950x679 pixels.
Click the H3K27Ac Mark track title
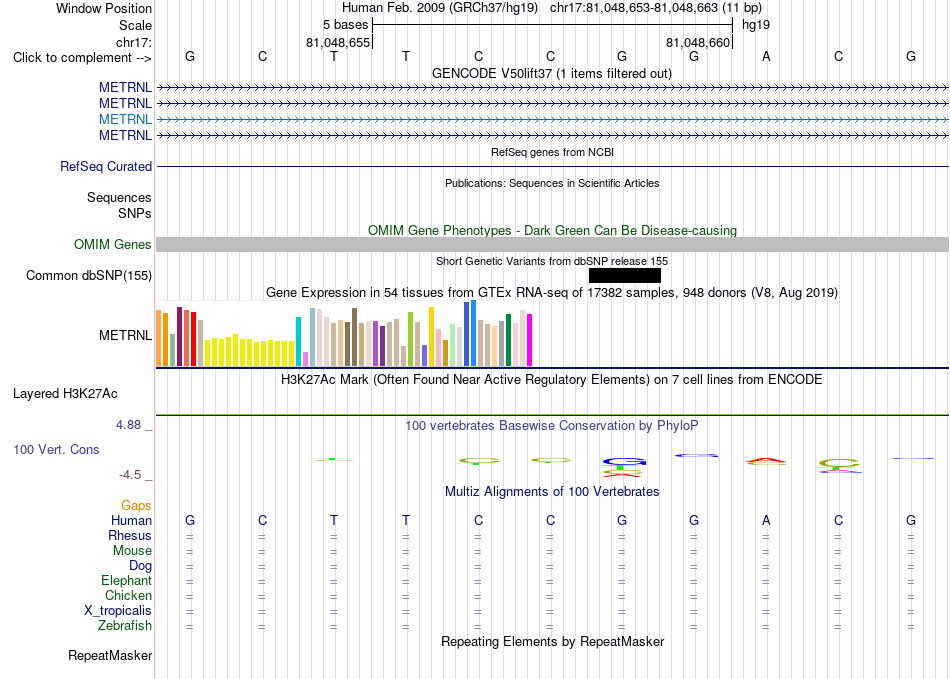point(552,380)
